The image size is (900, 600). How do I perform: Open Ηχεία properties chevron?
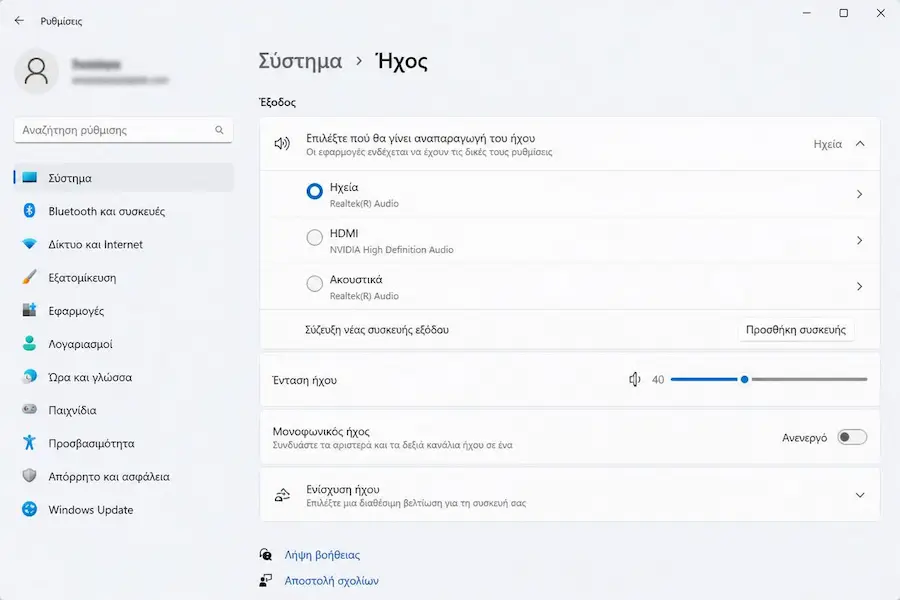click(x=859, y=194)
